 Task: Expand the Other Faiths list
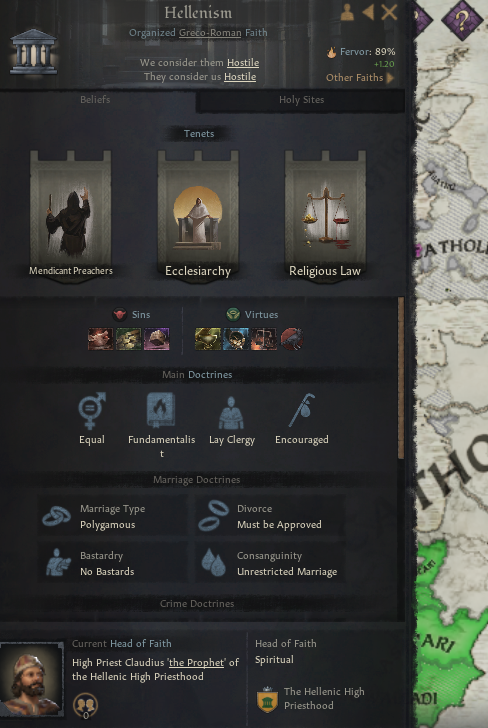360,78
